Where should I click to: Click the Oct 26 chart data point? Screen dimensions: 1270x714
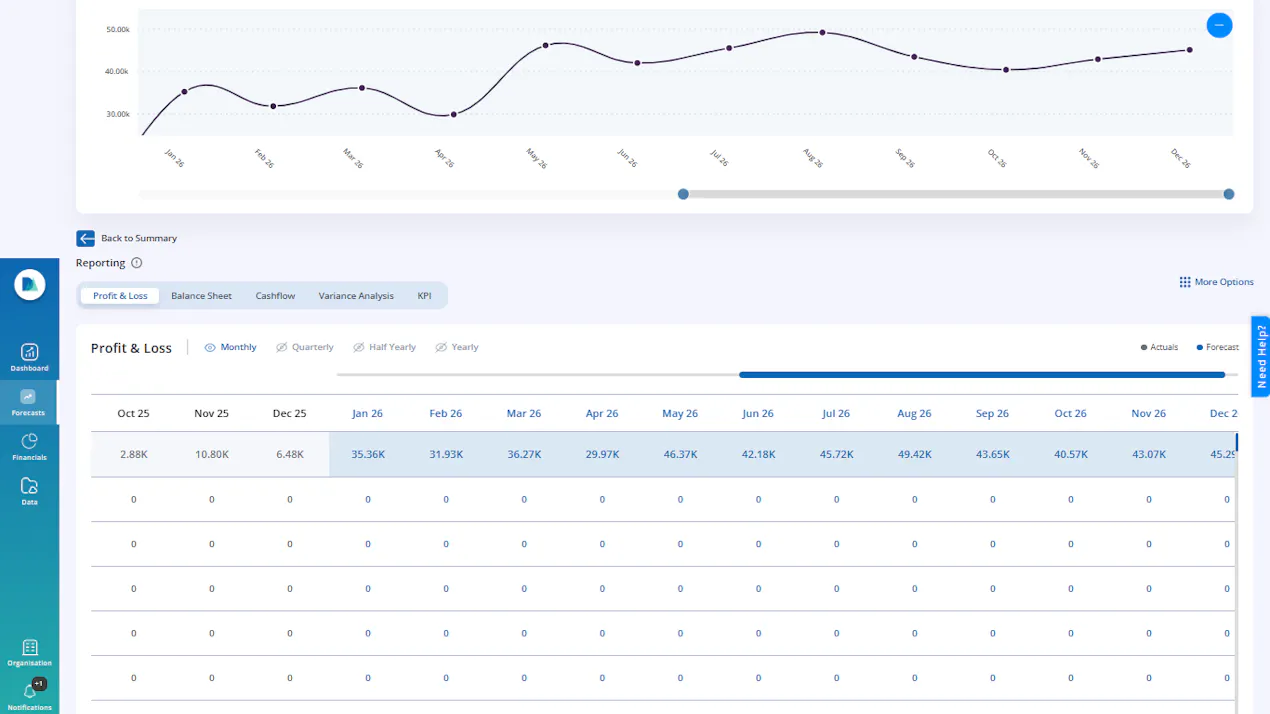point(1006,70)
